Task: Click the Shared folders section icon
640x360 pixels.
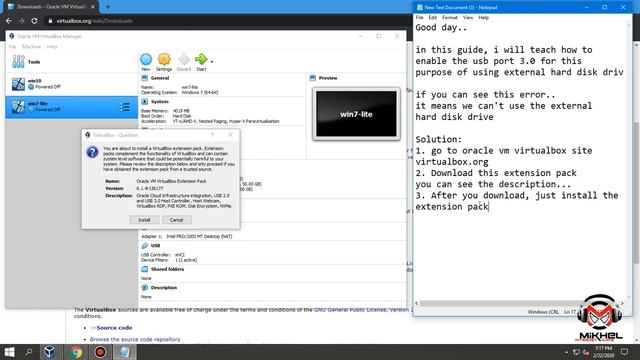Action: tap(144, 269)
